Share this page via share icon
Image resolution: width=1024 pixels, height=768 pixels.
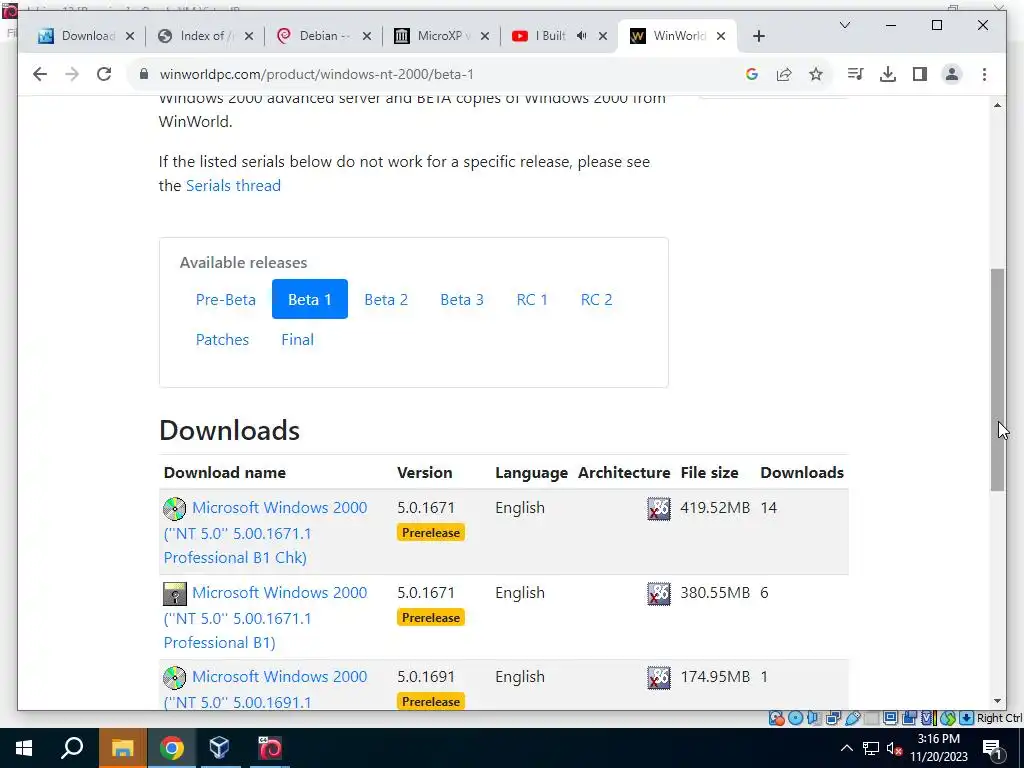click(784, 74)
